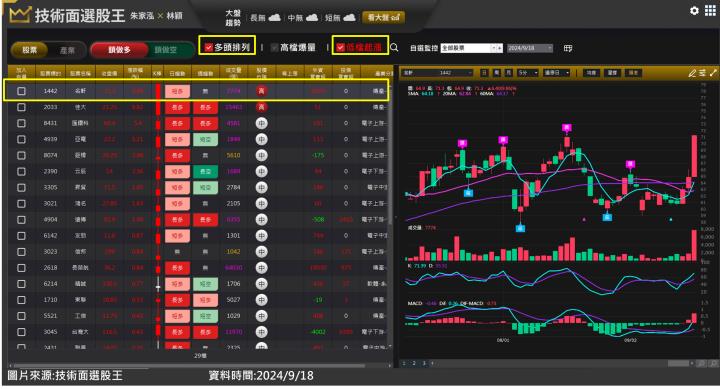Screen dimensions: 720x389
Task: Click the weekly trend tag in row 1710
Action: pos(205,300)
